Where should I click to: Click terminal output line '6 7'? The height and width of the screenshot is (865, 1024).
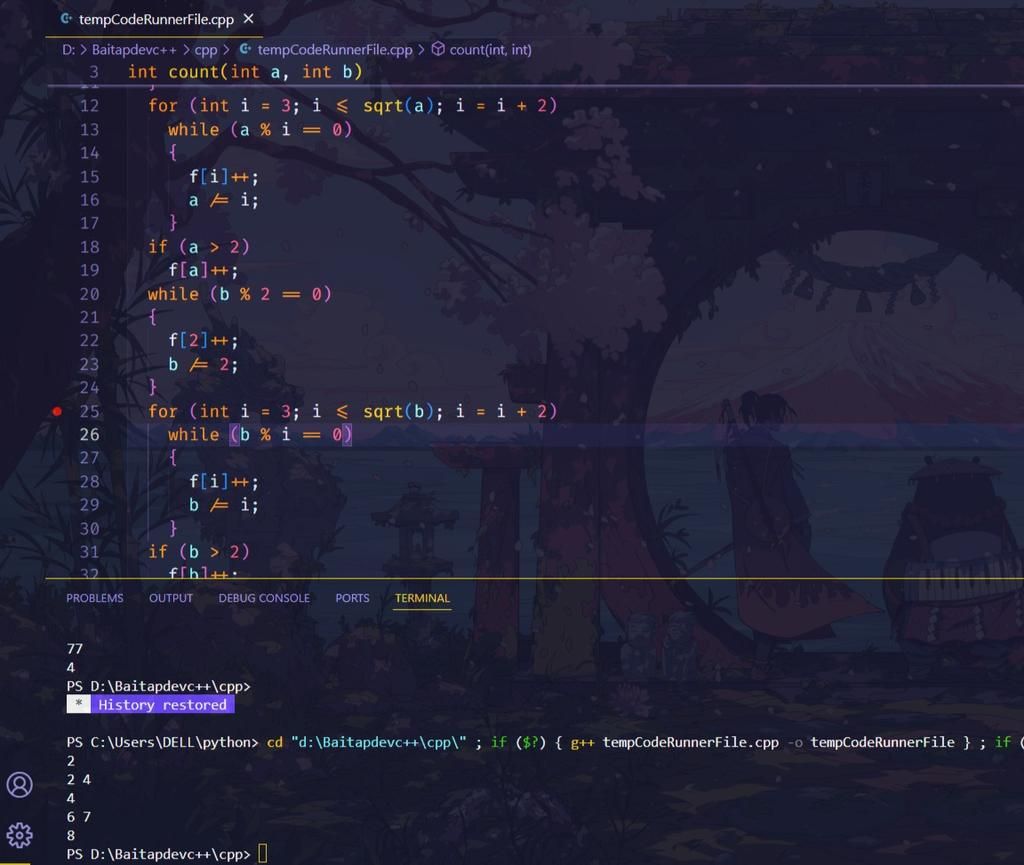coord(78,817)
